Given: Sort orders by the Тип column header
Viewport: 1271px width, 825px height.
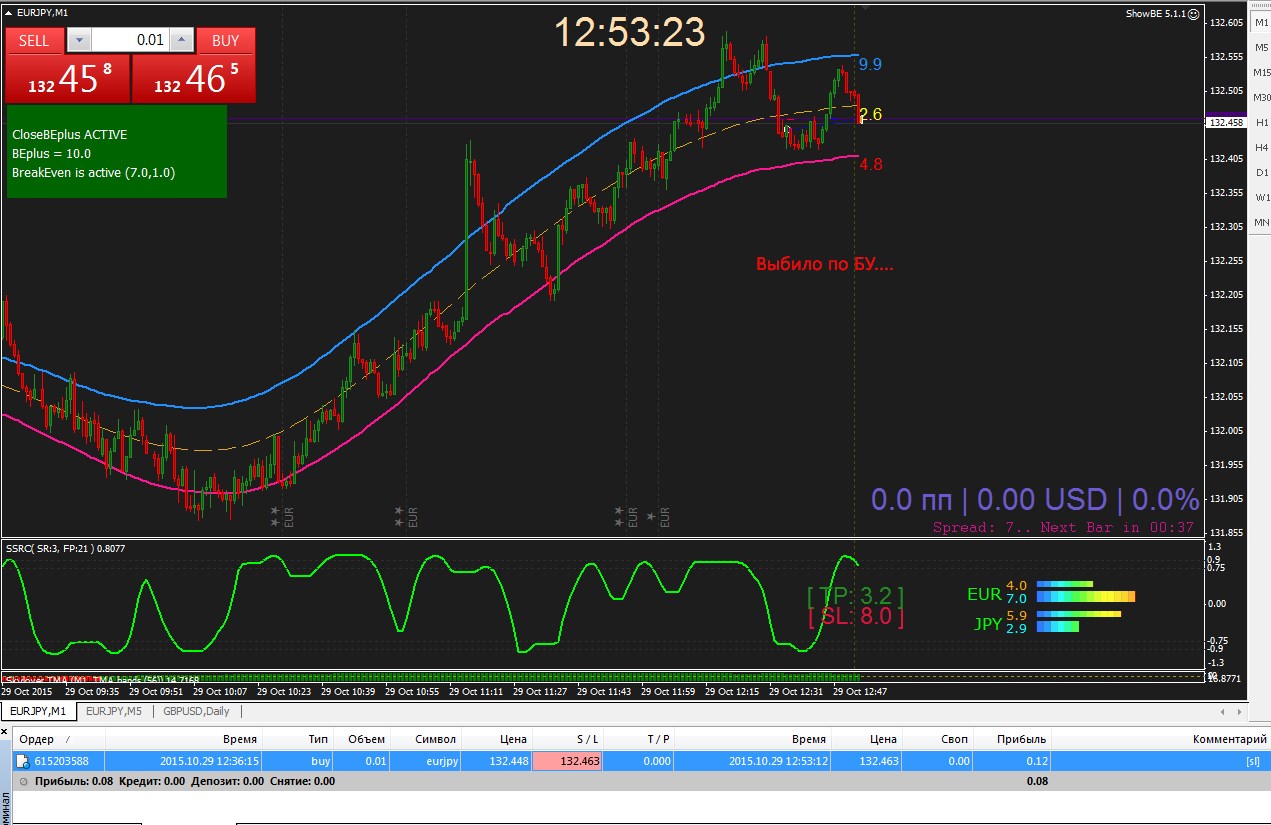Looking at the screenshot, I should [x=299, y=739].
